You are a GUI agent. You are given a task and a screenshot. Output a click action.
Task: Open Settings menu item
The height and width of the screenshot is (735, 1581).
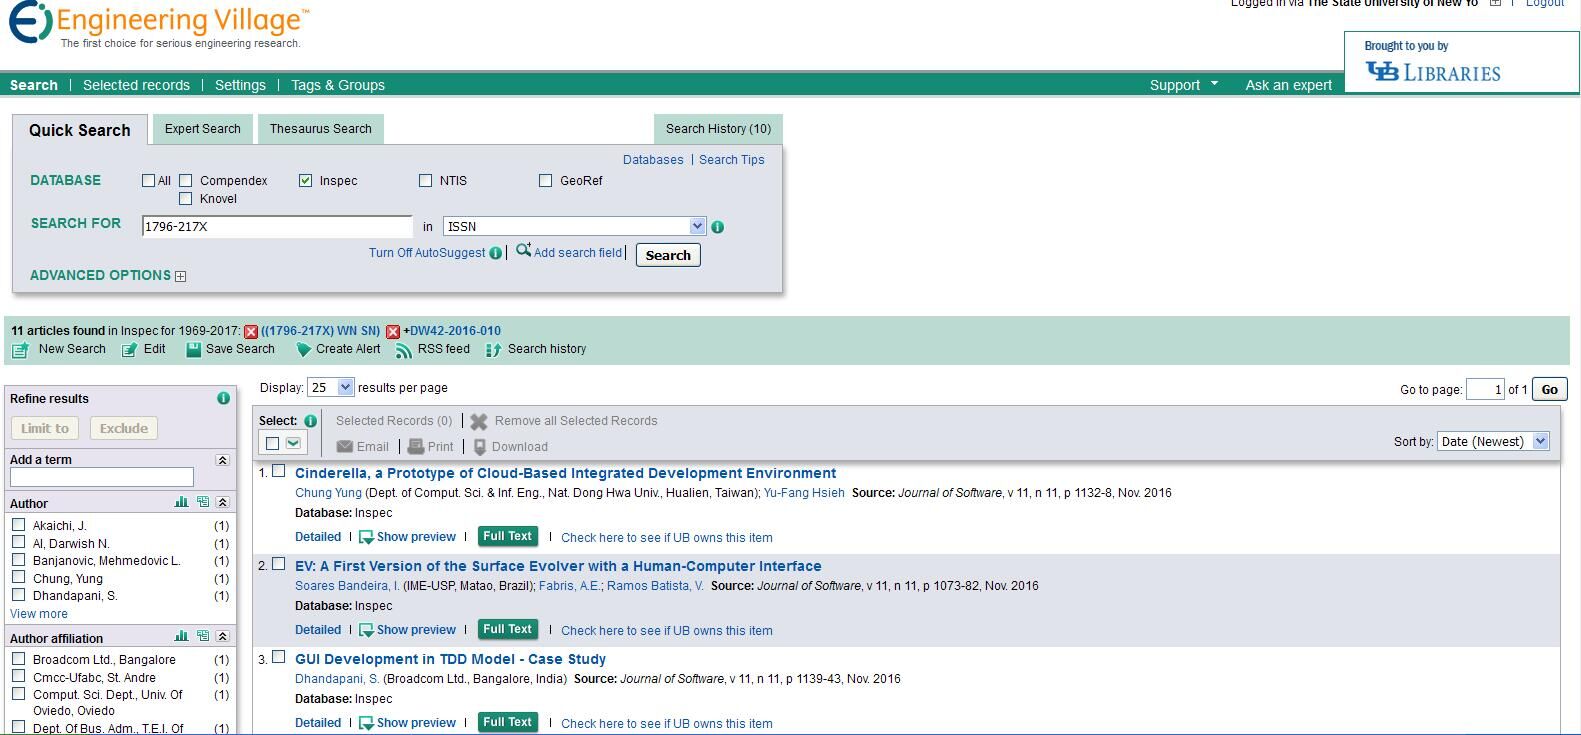[240, 85]
